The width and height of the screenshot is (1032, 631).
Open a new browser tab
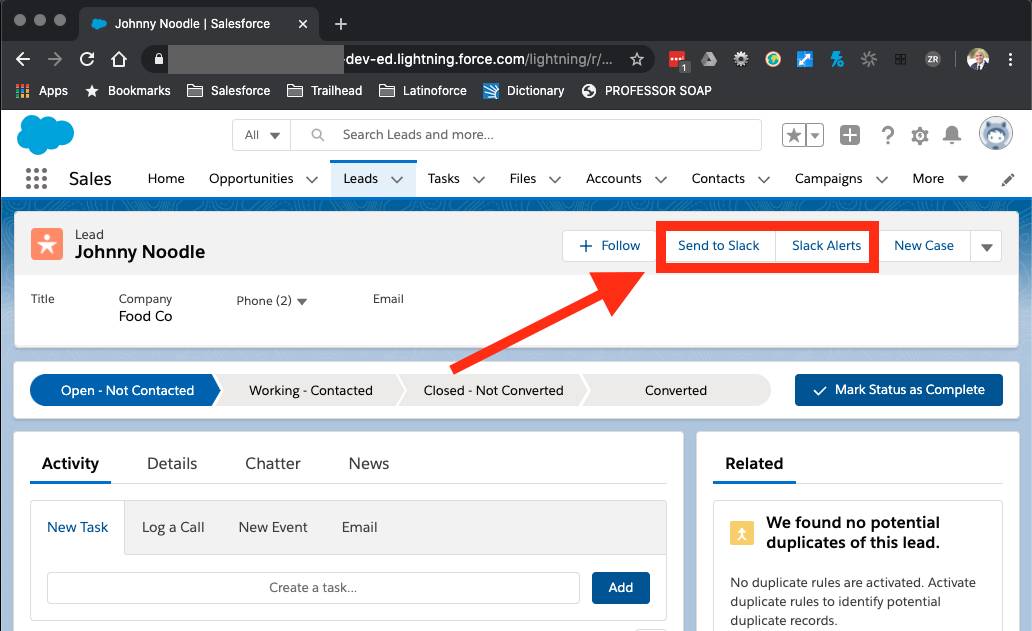pyautogui.click(x=340, y=24)
